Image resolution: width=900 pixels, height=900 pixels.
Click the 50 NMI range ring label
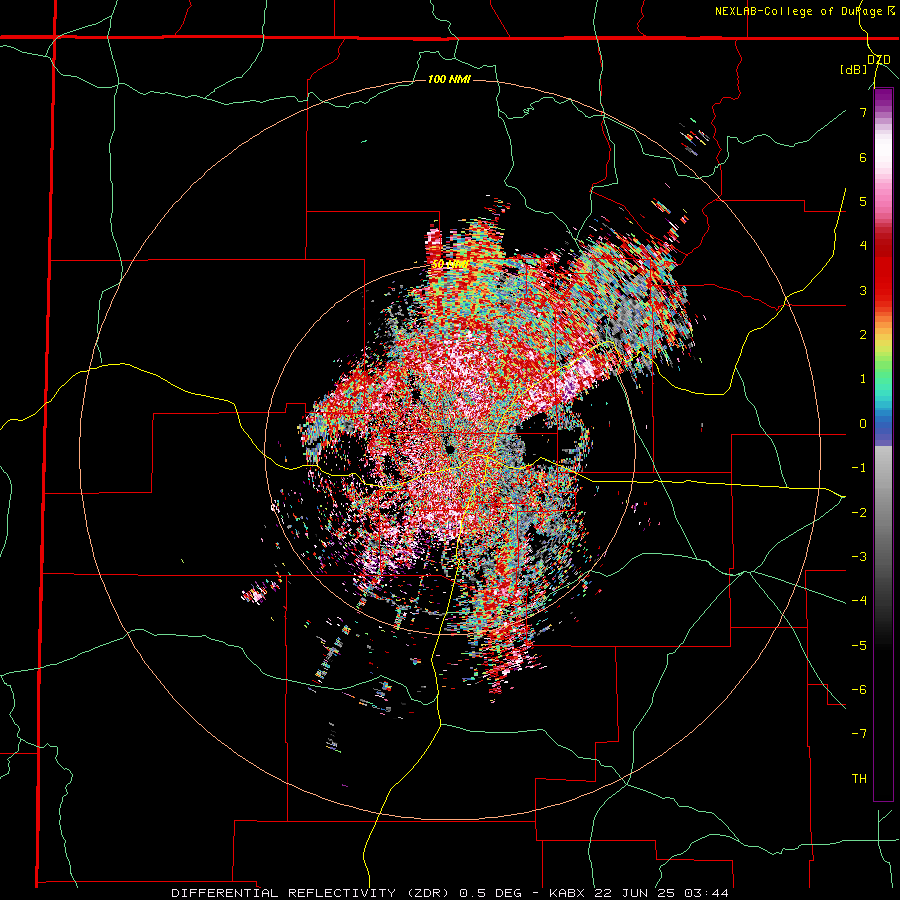tap(450, 264)
